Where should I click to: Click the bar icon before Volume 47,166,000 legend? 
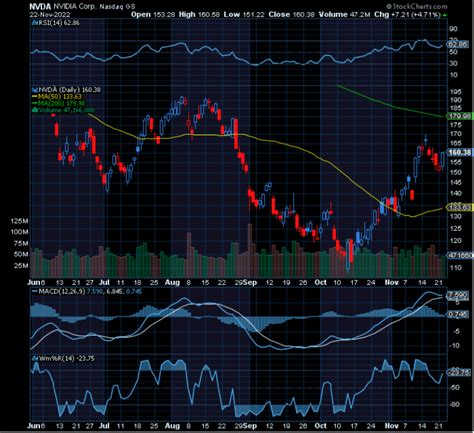tap(35, 110)
